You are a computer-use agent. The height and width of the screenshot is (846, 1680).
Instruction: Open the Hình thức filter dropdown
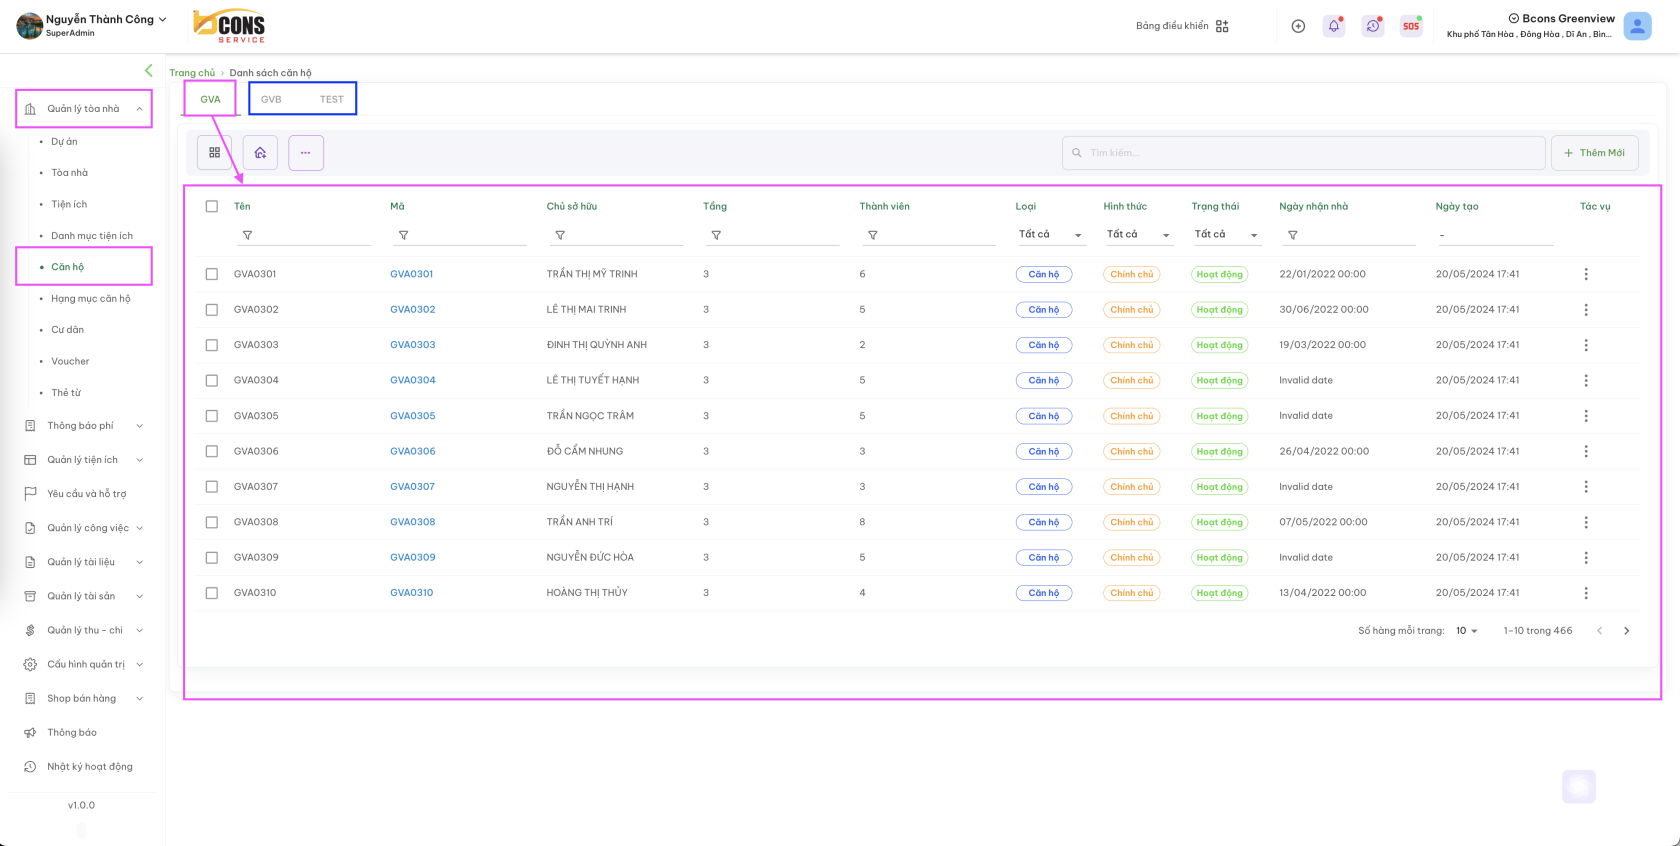coord(1138,234)
